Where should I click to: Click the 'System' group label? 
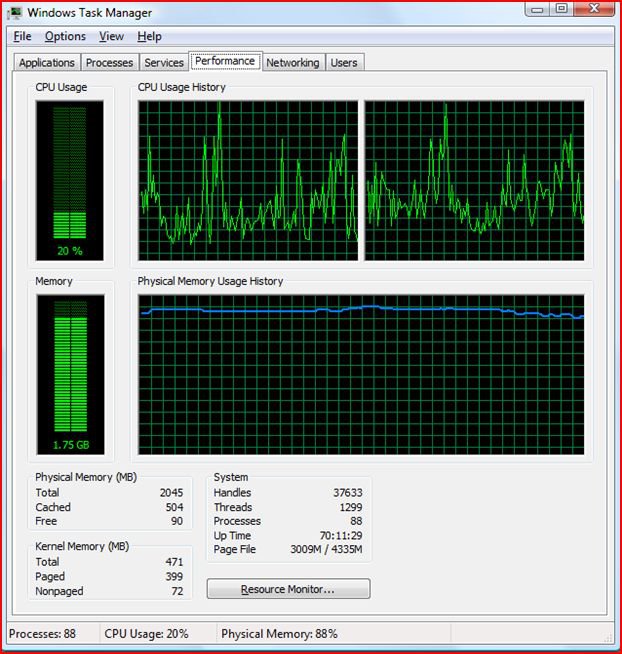231,477
